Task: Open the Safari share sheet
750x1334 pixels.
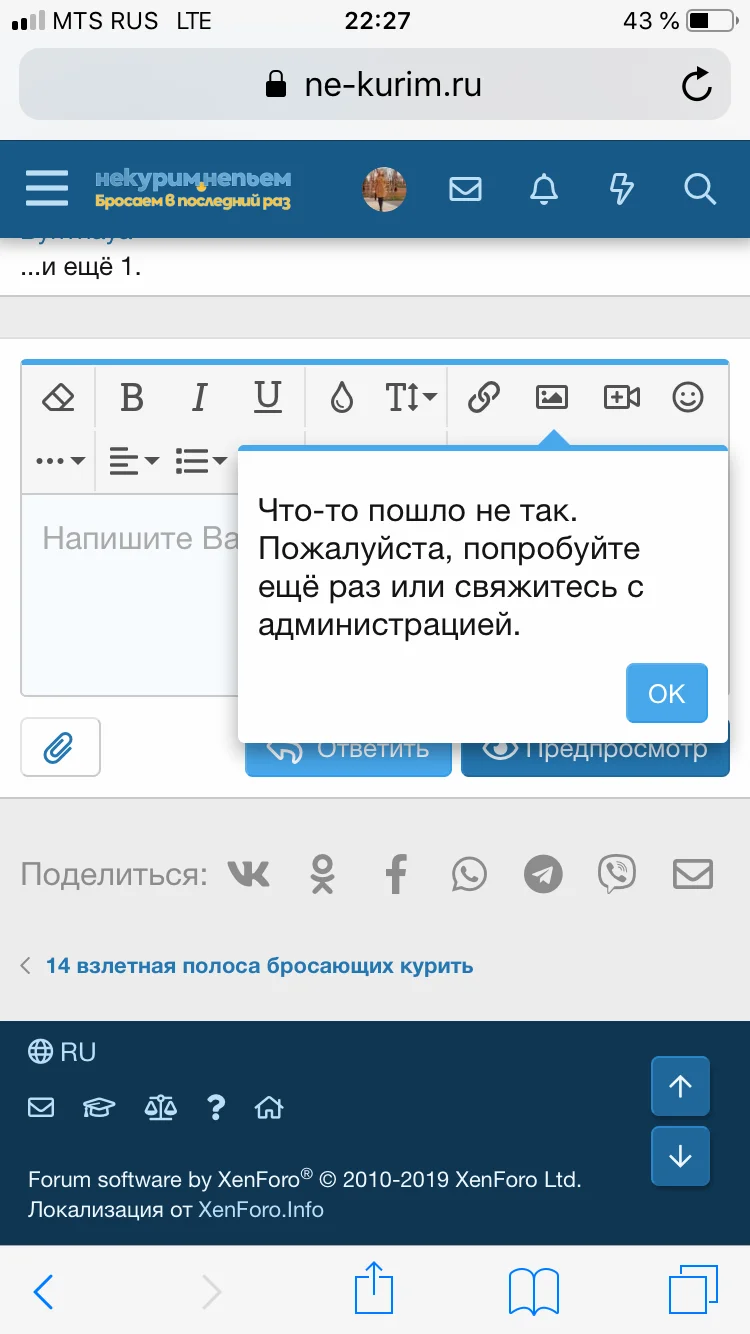Action: tap(375, 1288)
